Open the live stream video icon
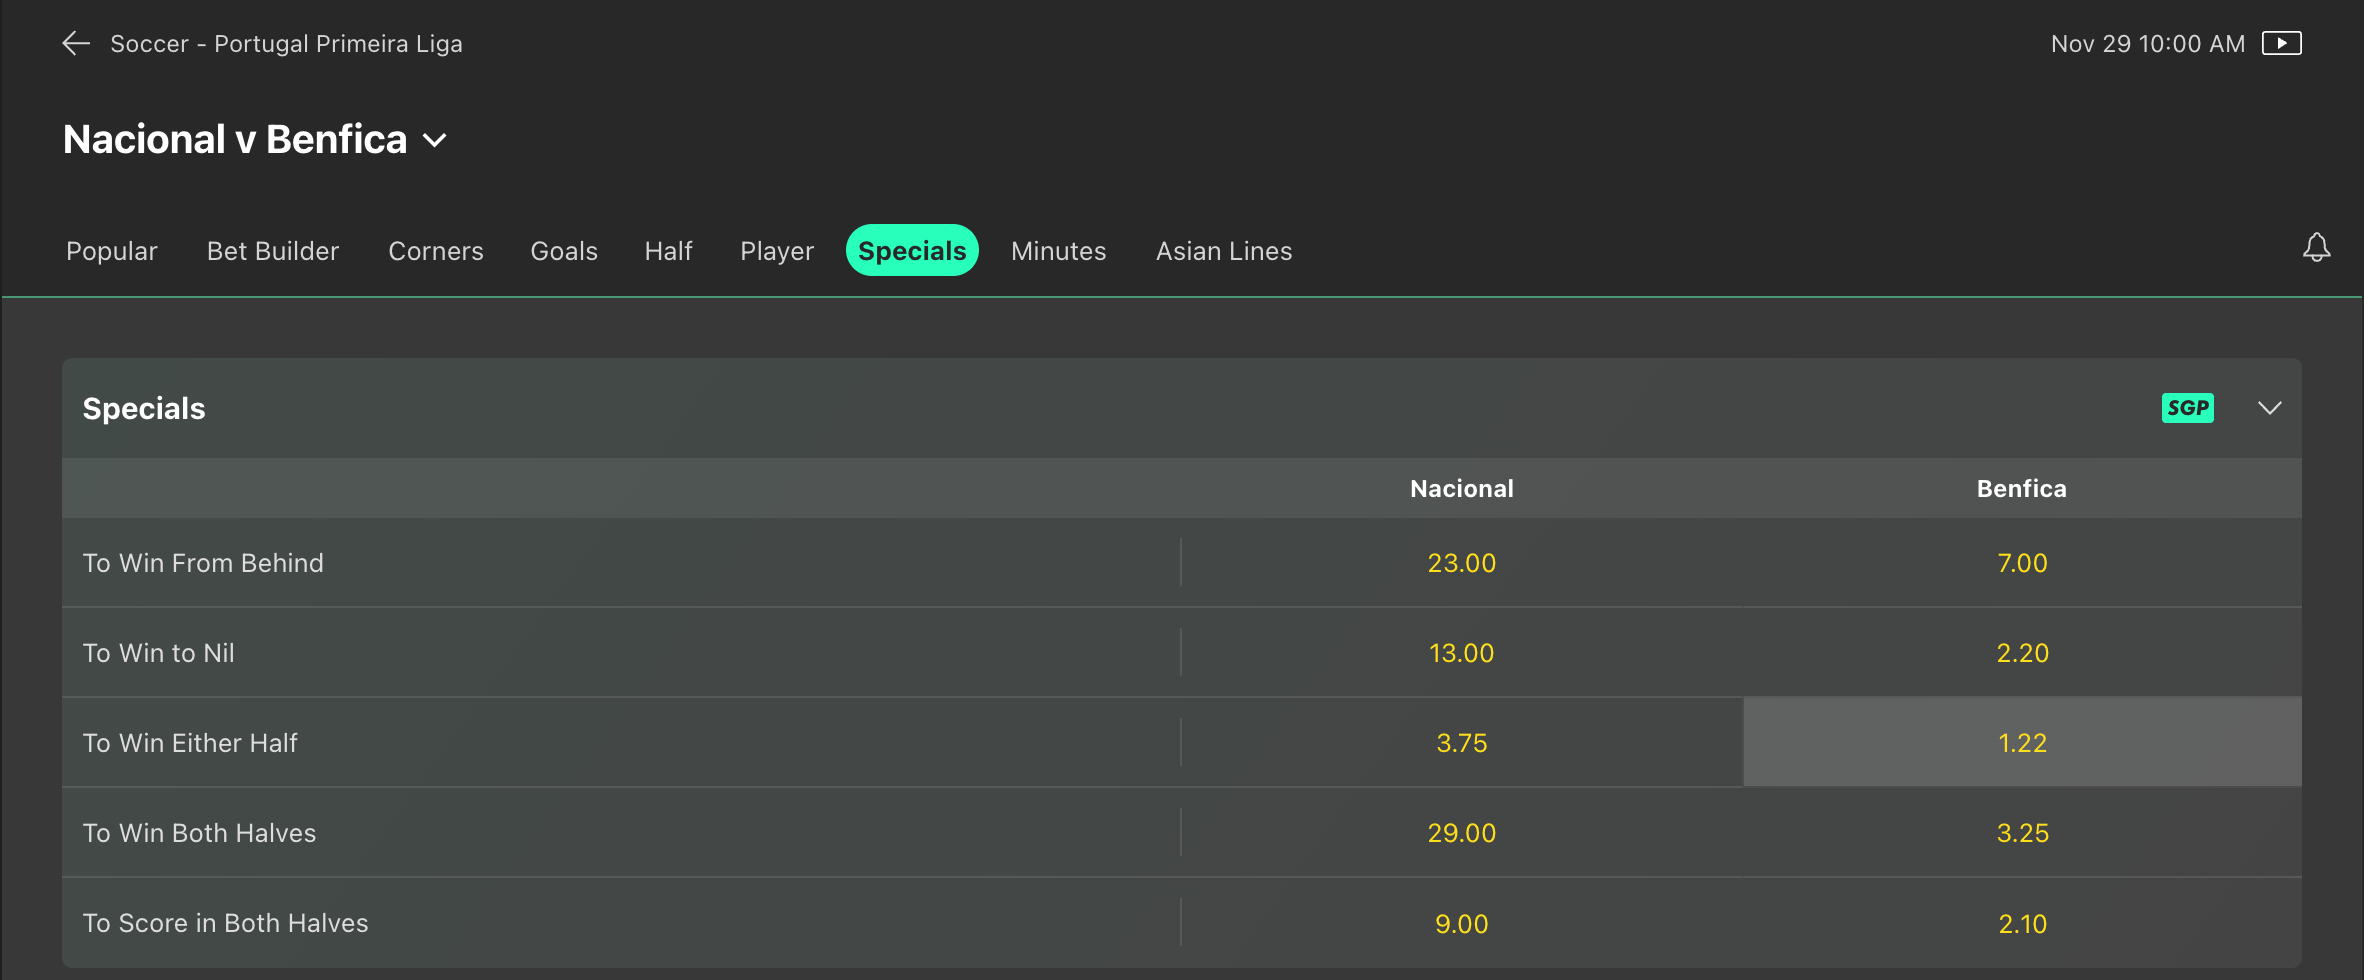Image resolution: width=2364 pixels, height=980 pixels. coord(2281,43)
